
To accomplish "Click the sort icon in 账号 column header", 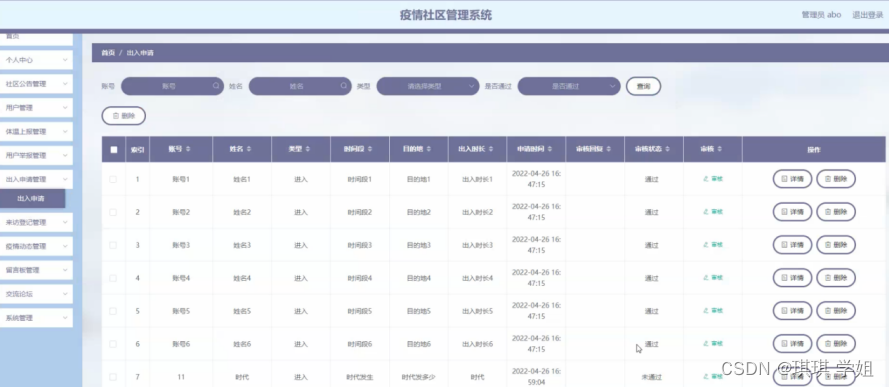I will (188, 149).
